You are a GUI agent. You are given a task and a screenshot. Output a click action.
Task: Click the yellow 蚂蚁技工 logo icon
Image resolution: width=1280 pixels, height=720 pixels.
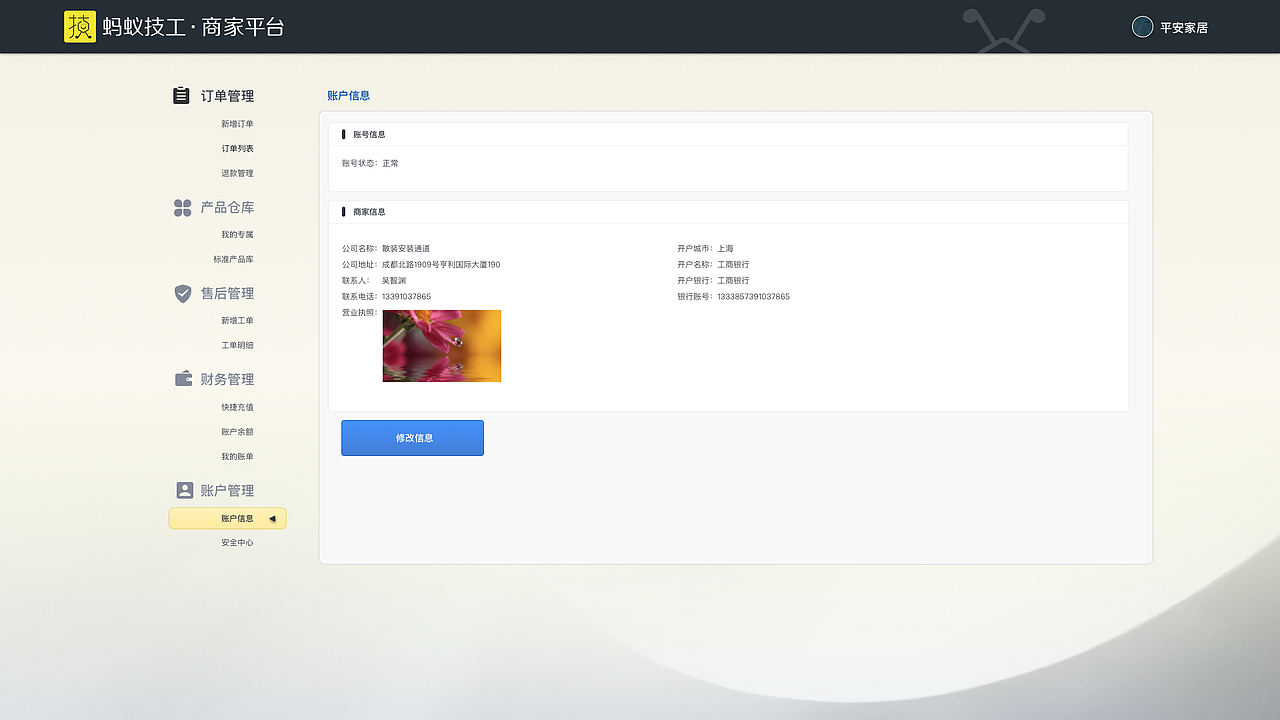tap(80, 27)
